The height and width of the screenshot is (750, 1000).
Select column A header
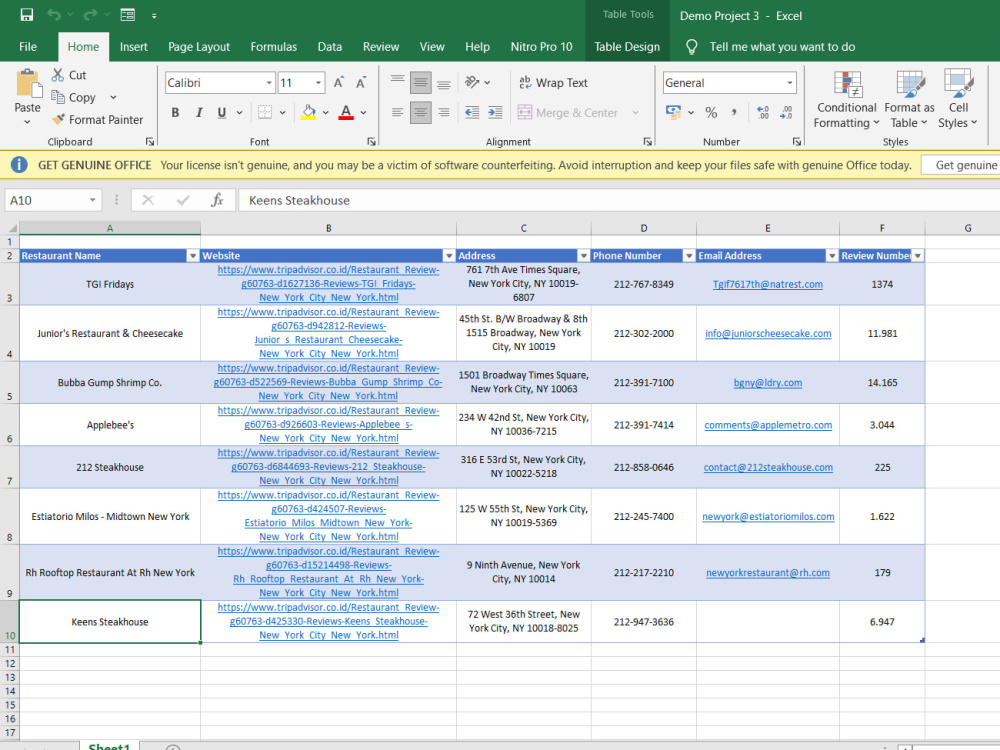(x=110, y=228)
